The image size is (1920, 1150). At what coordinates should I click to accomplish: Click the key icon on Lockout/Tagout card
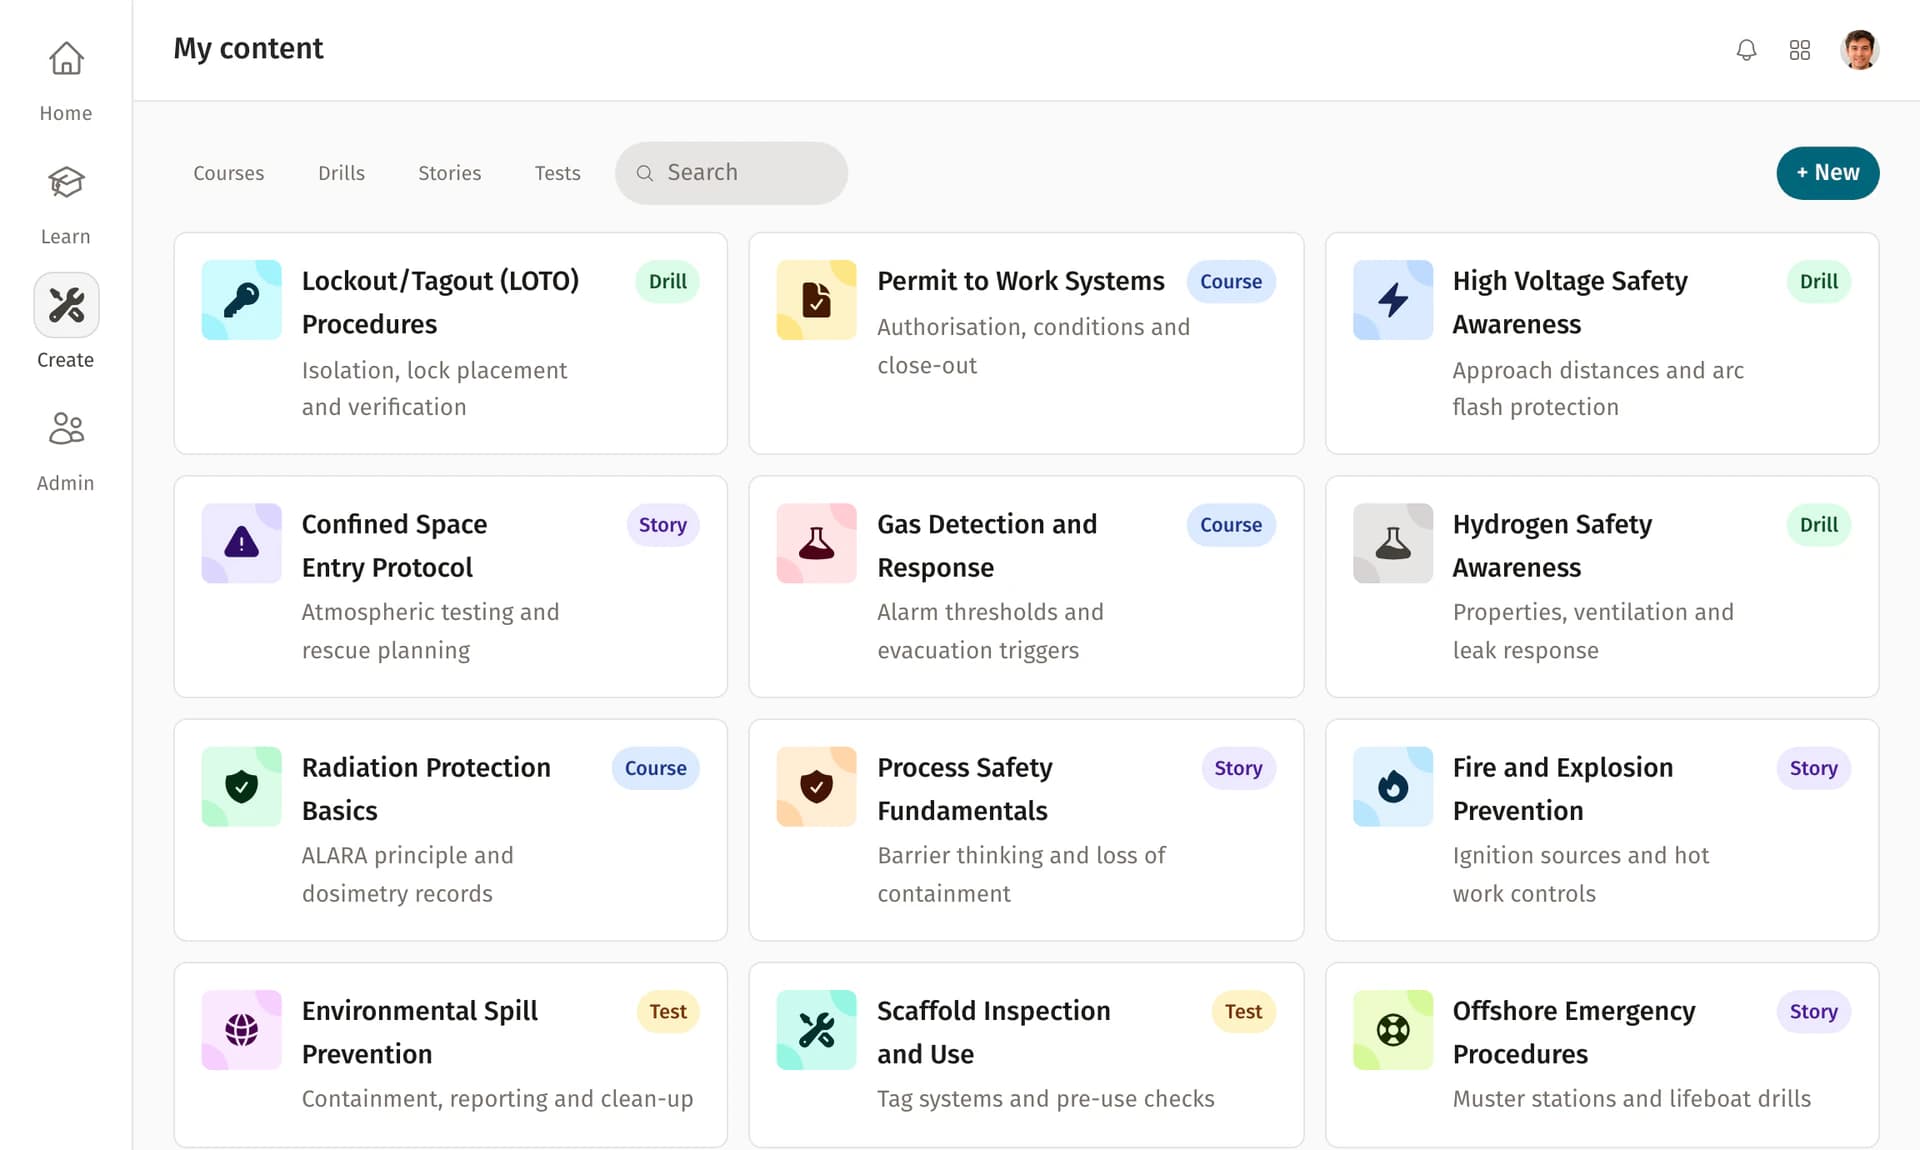point(240,300)
